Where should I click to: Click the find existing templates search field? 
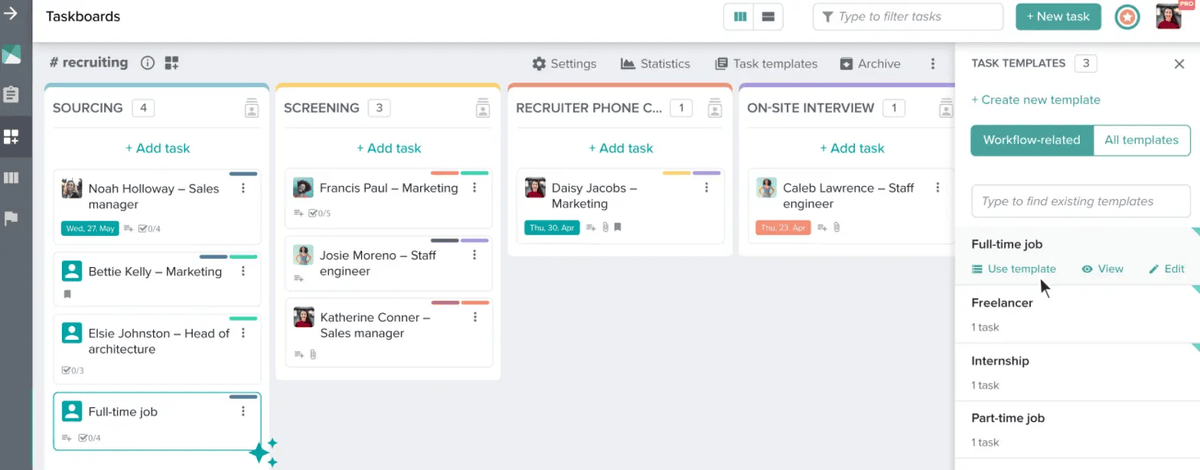click(x=1080, y=201)
